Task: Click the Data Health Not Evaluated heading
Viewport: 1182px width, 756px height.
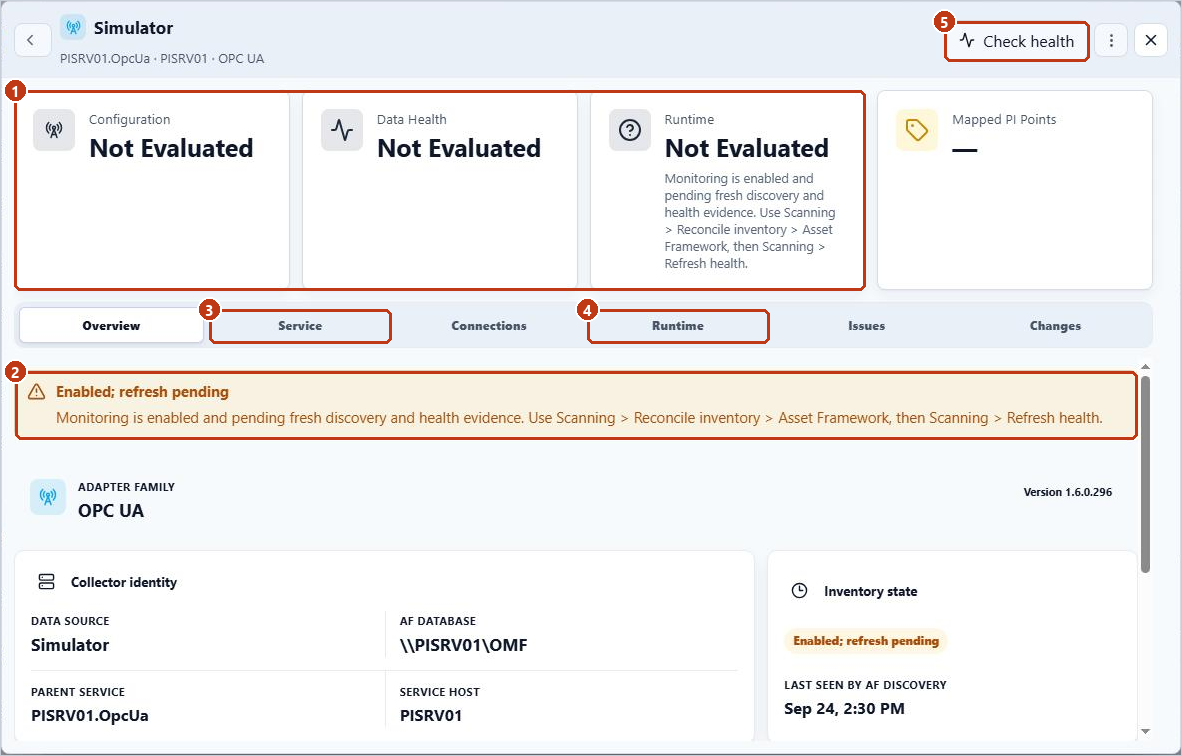Action: pos(459,148)
